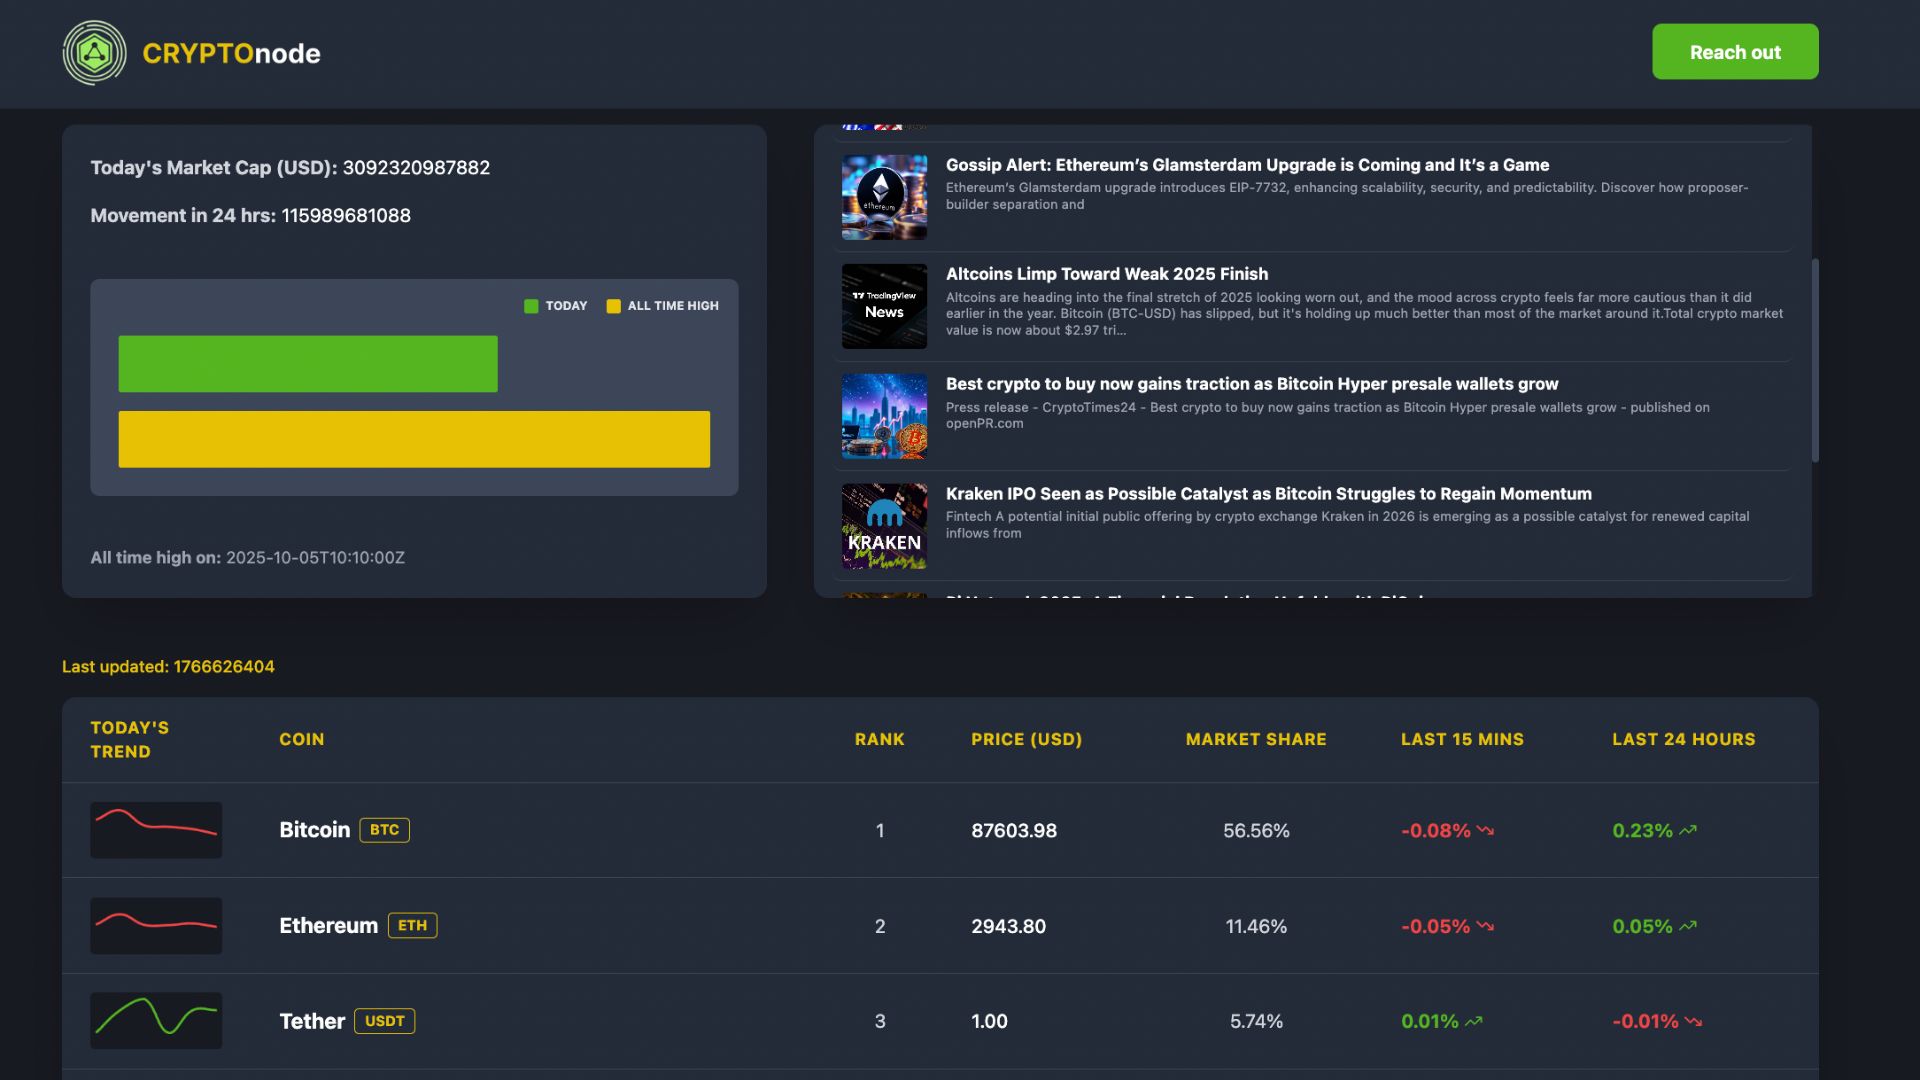The width and height of the screenshot is (1920, 1080).
Task: Click Tether's green upward arrow under Last 15 Mins
Action: pyautogui.click(x=1472, y=1021)
